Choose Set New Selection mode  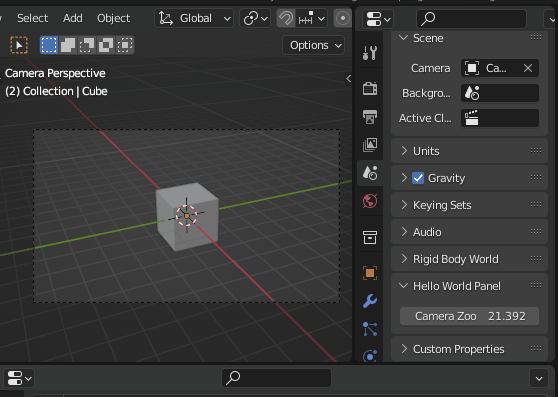49,45
